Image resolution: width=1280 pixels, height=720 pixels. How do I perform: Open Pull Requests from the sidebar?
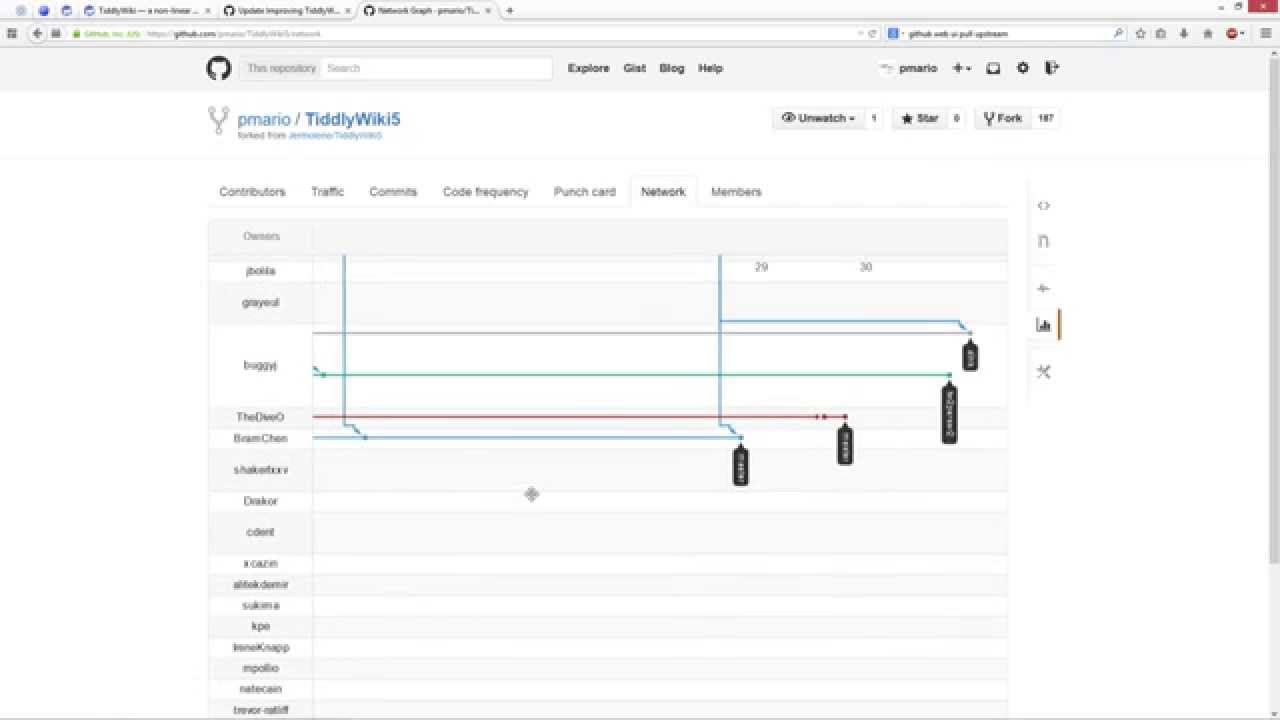1043,241
